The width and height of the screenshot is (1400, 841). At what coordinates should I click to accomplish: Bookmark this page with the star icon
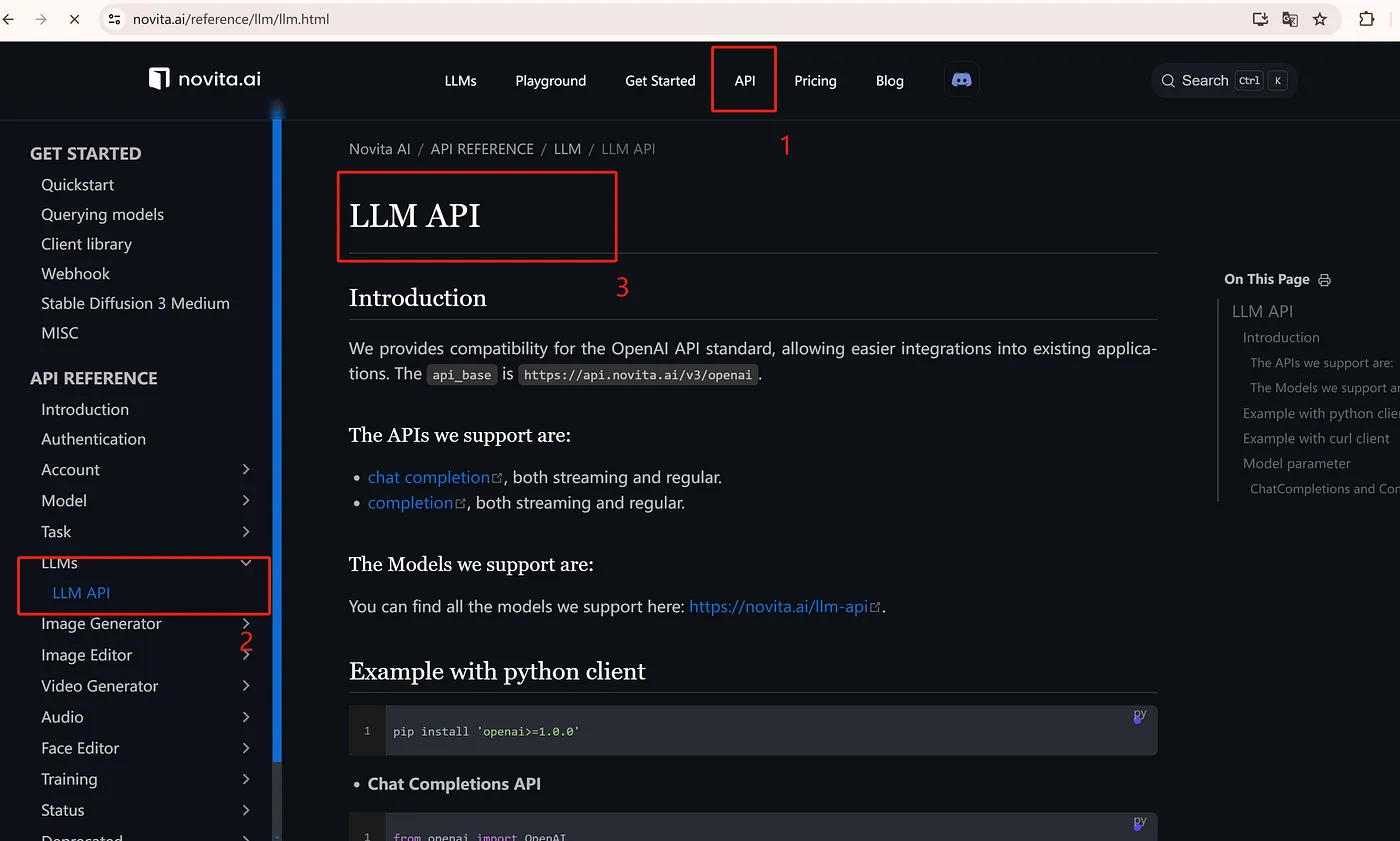tap(1320, 19)
